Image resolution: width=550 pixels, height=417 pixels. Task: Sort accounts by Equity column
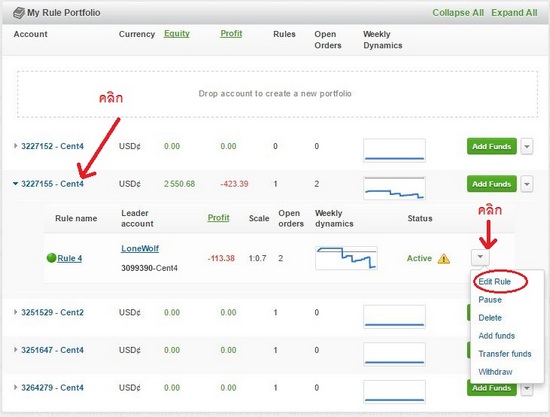177,34
